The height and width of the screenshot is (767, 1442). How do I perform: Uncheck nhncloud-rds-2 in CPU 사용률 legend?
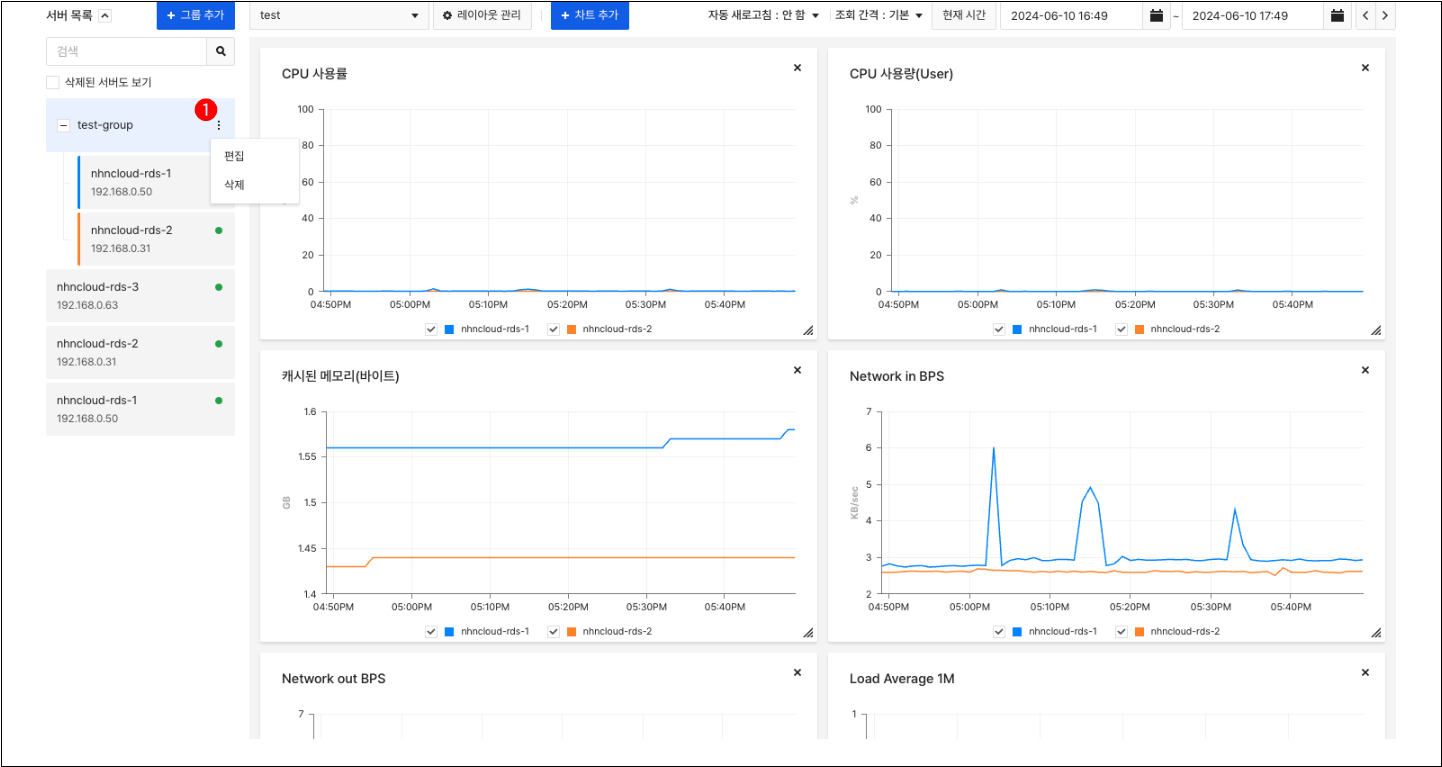pos(553,329)
